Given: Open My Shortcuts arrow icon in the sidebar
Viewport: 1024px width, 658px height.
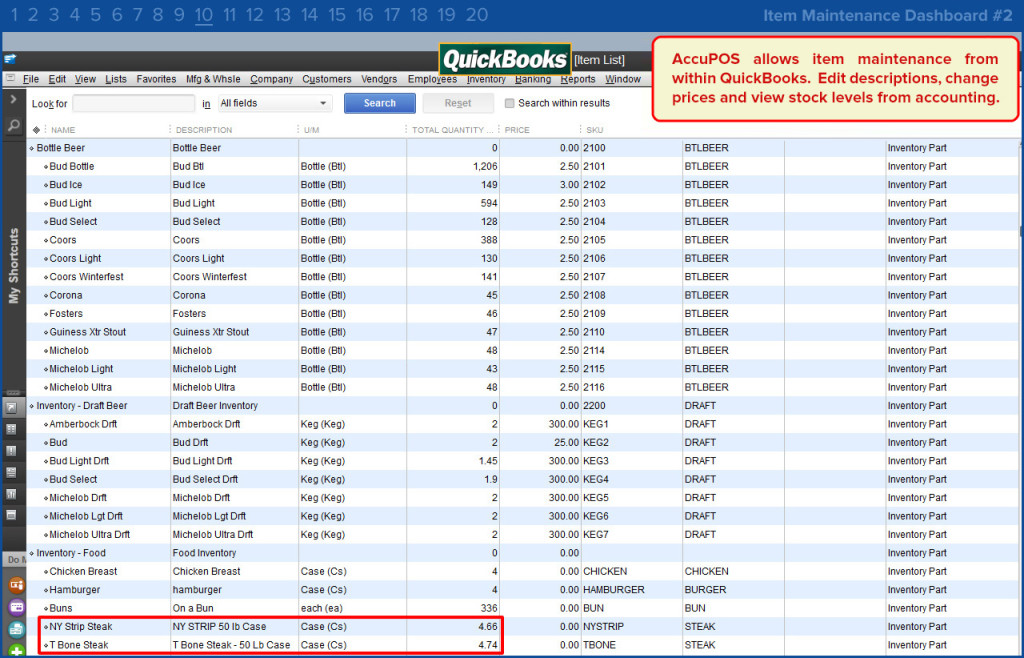Looking at the screenshot, I should [x=11, y=408].
